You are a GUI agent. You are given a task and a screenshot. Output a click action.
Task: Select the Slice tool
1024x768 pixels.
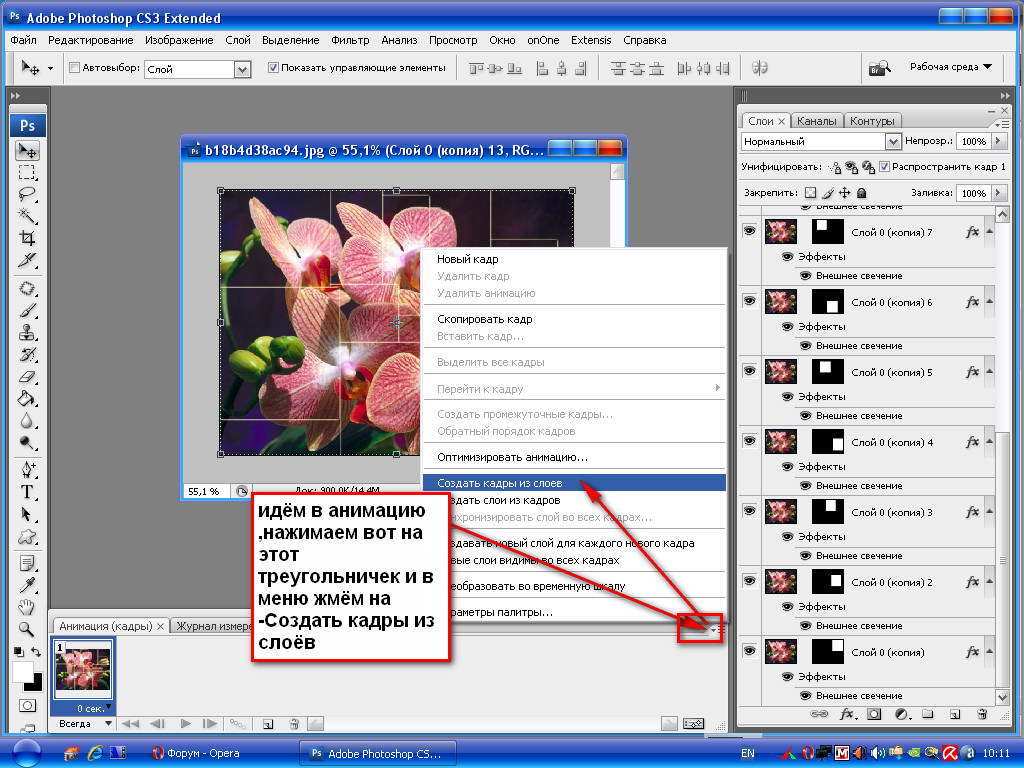(x=27, y=260)
